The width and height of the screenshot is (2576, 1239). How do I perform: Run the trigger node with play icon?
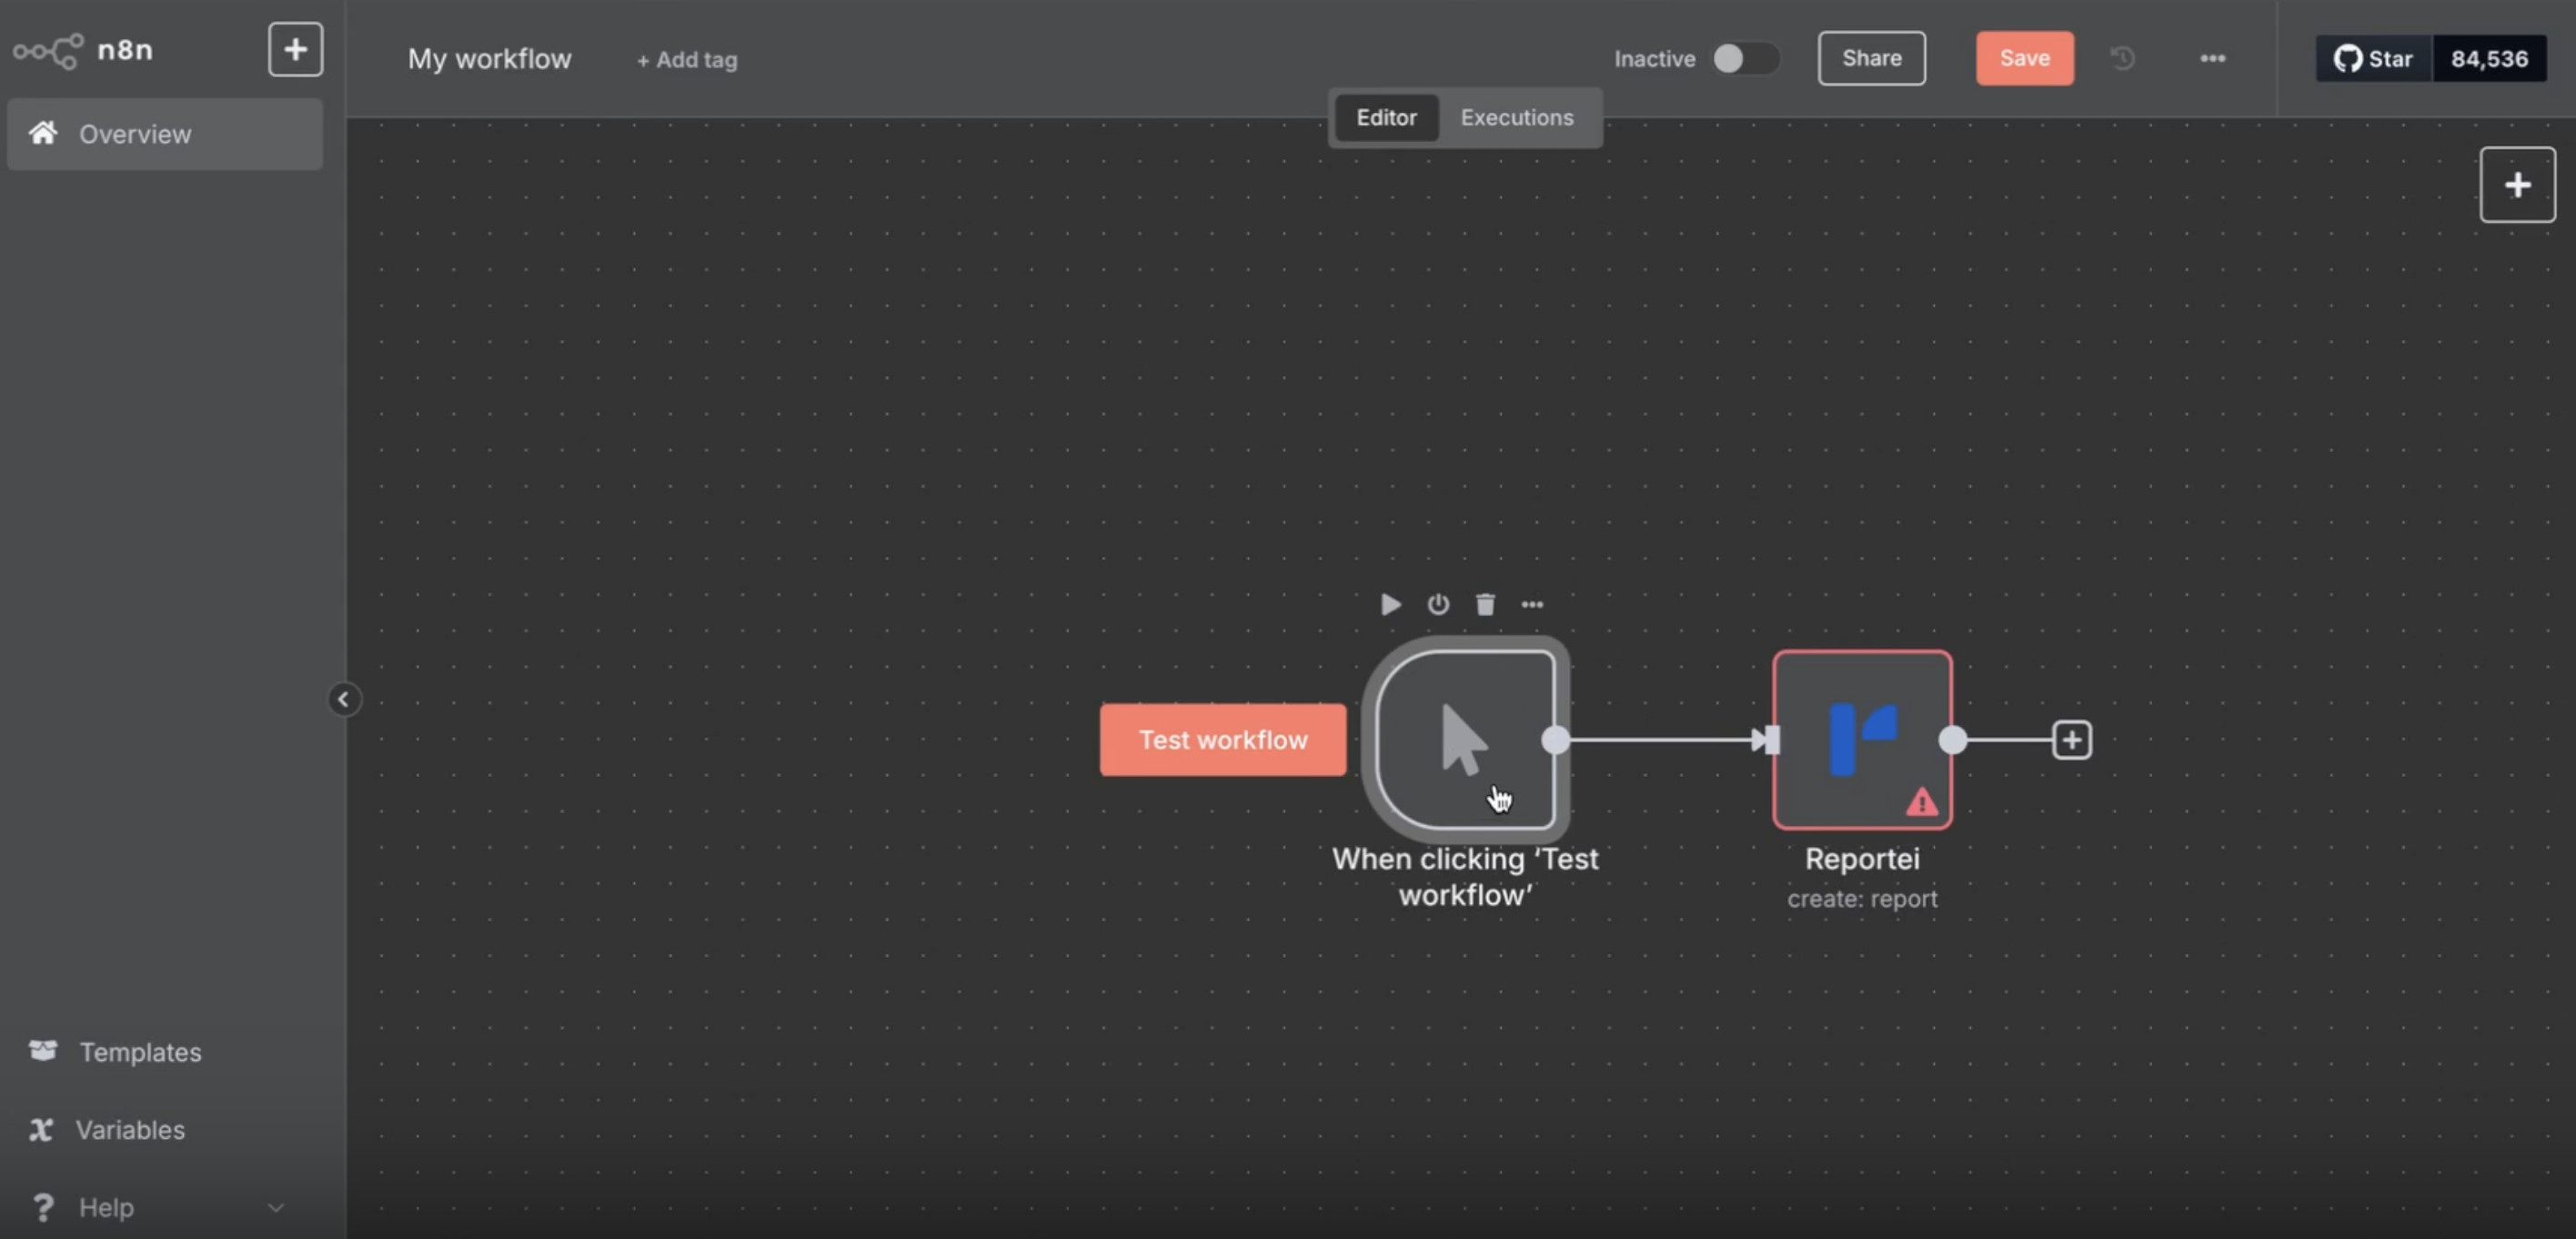click(x=1390, y=604)
